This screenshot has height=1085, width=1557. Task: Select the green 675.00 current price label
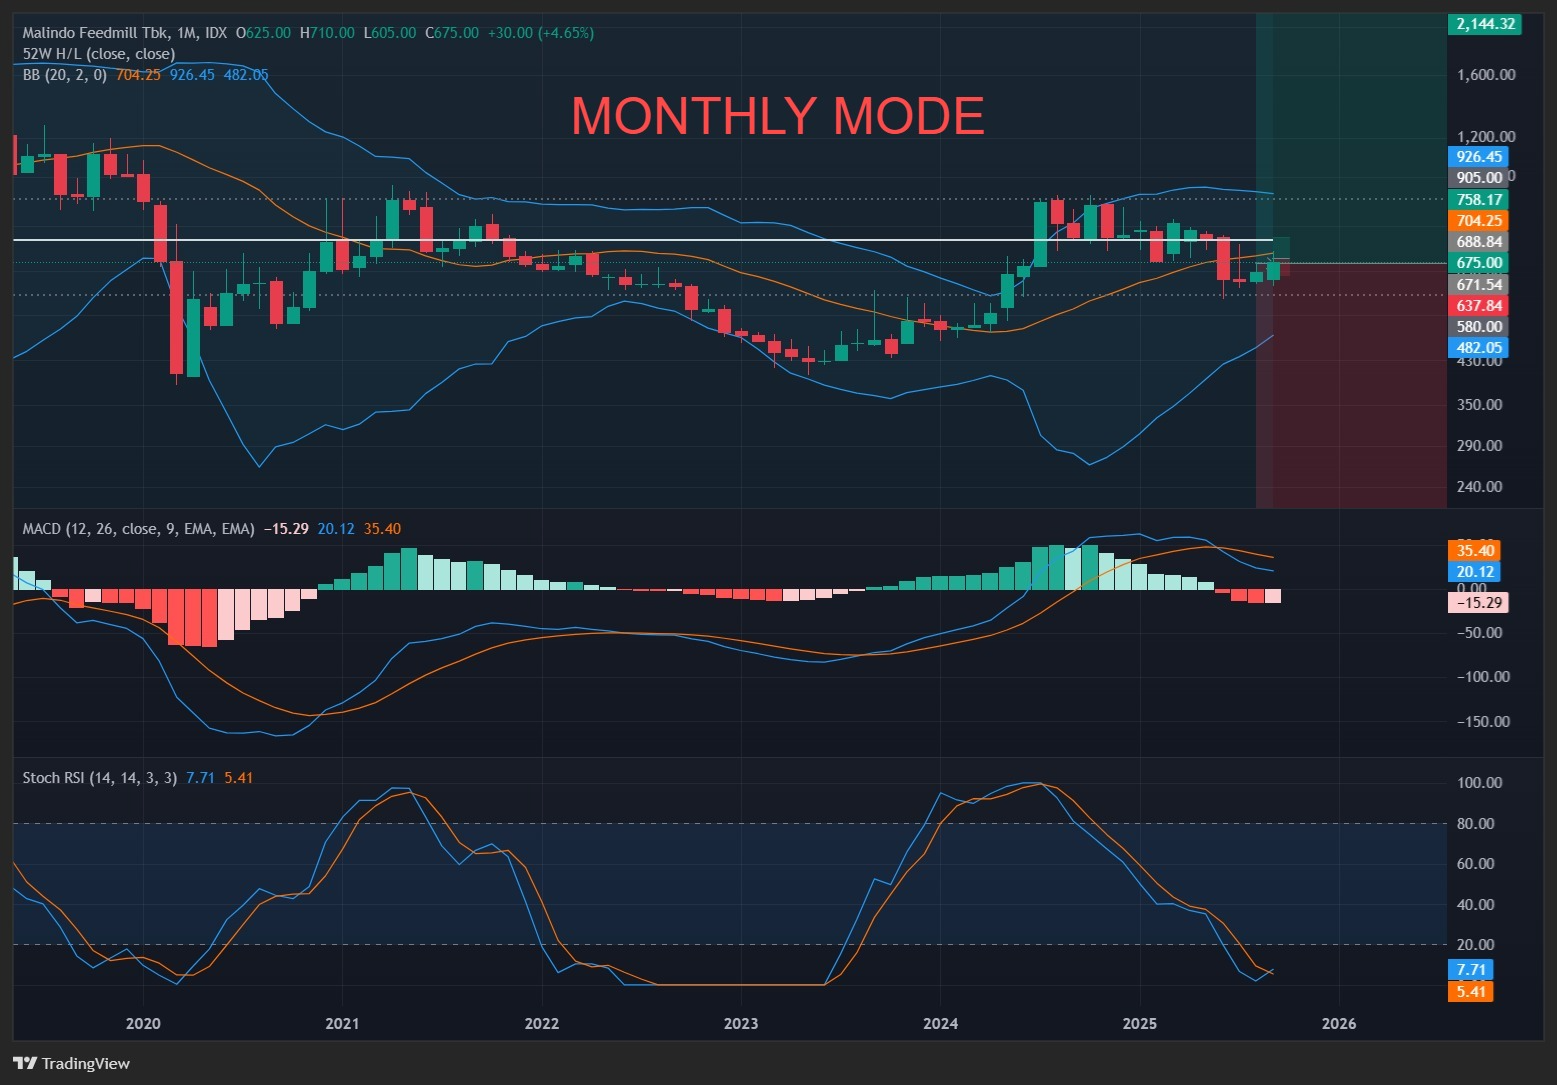[x=1478, y=263]
